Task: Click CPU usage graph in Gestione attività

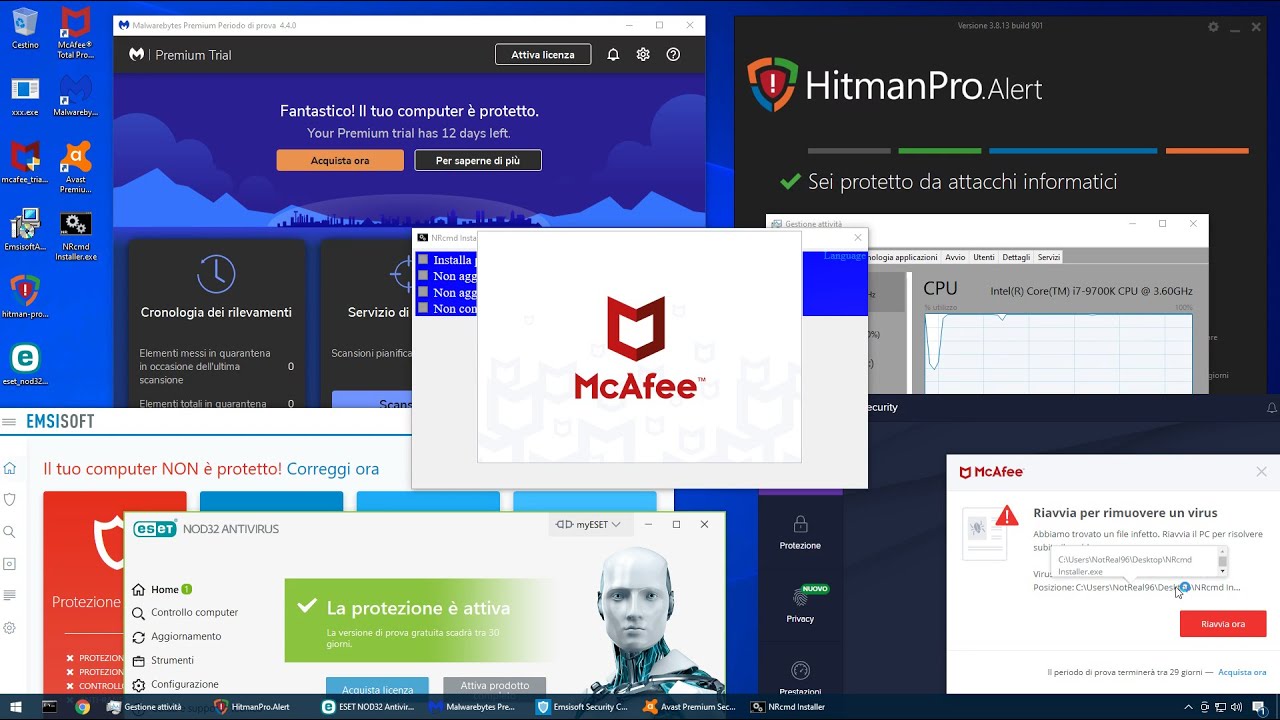Action: click(x=1058, y=354)
